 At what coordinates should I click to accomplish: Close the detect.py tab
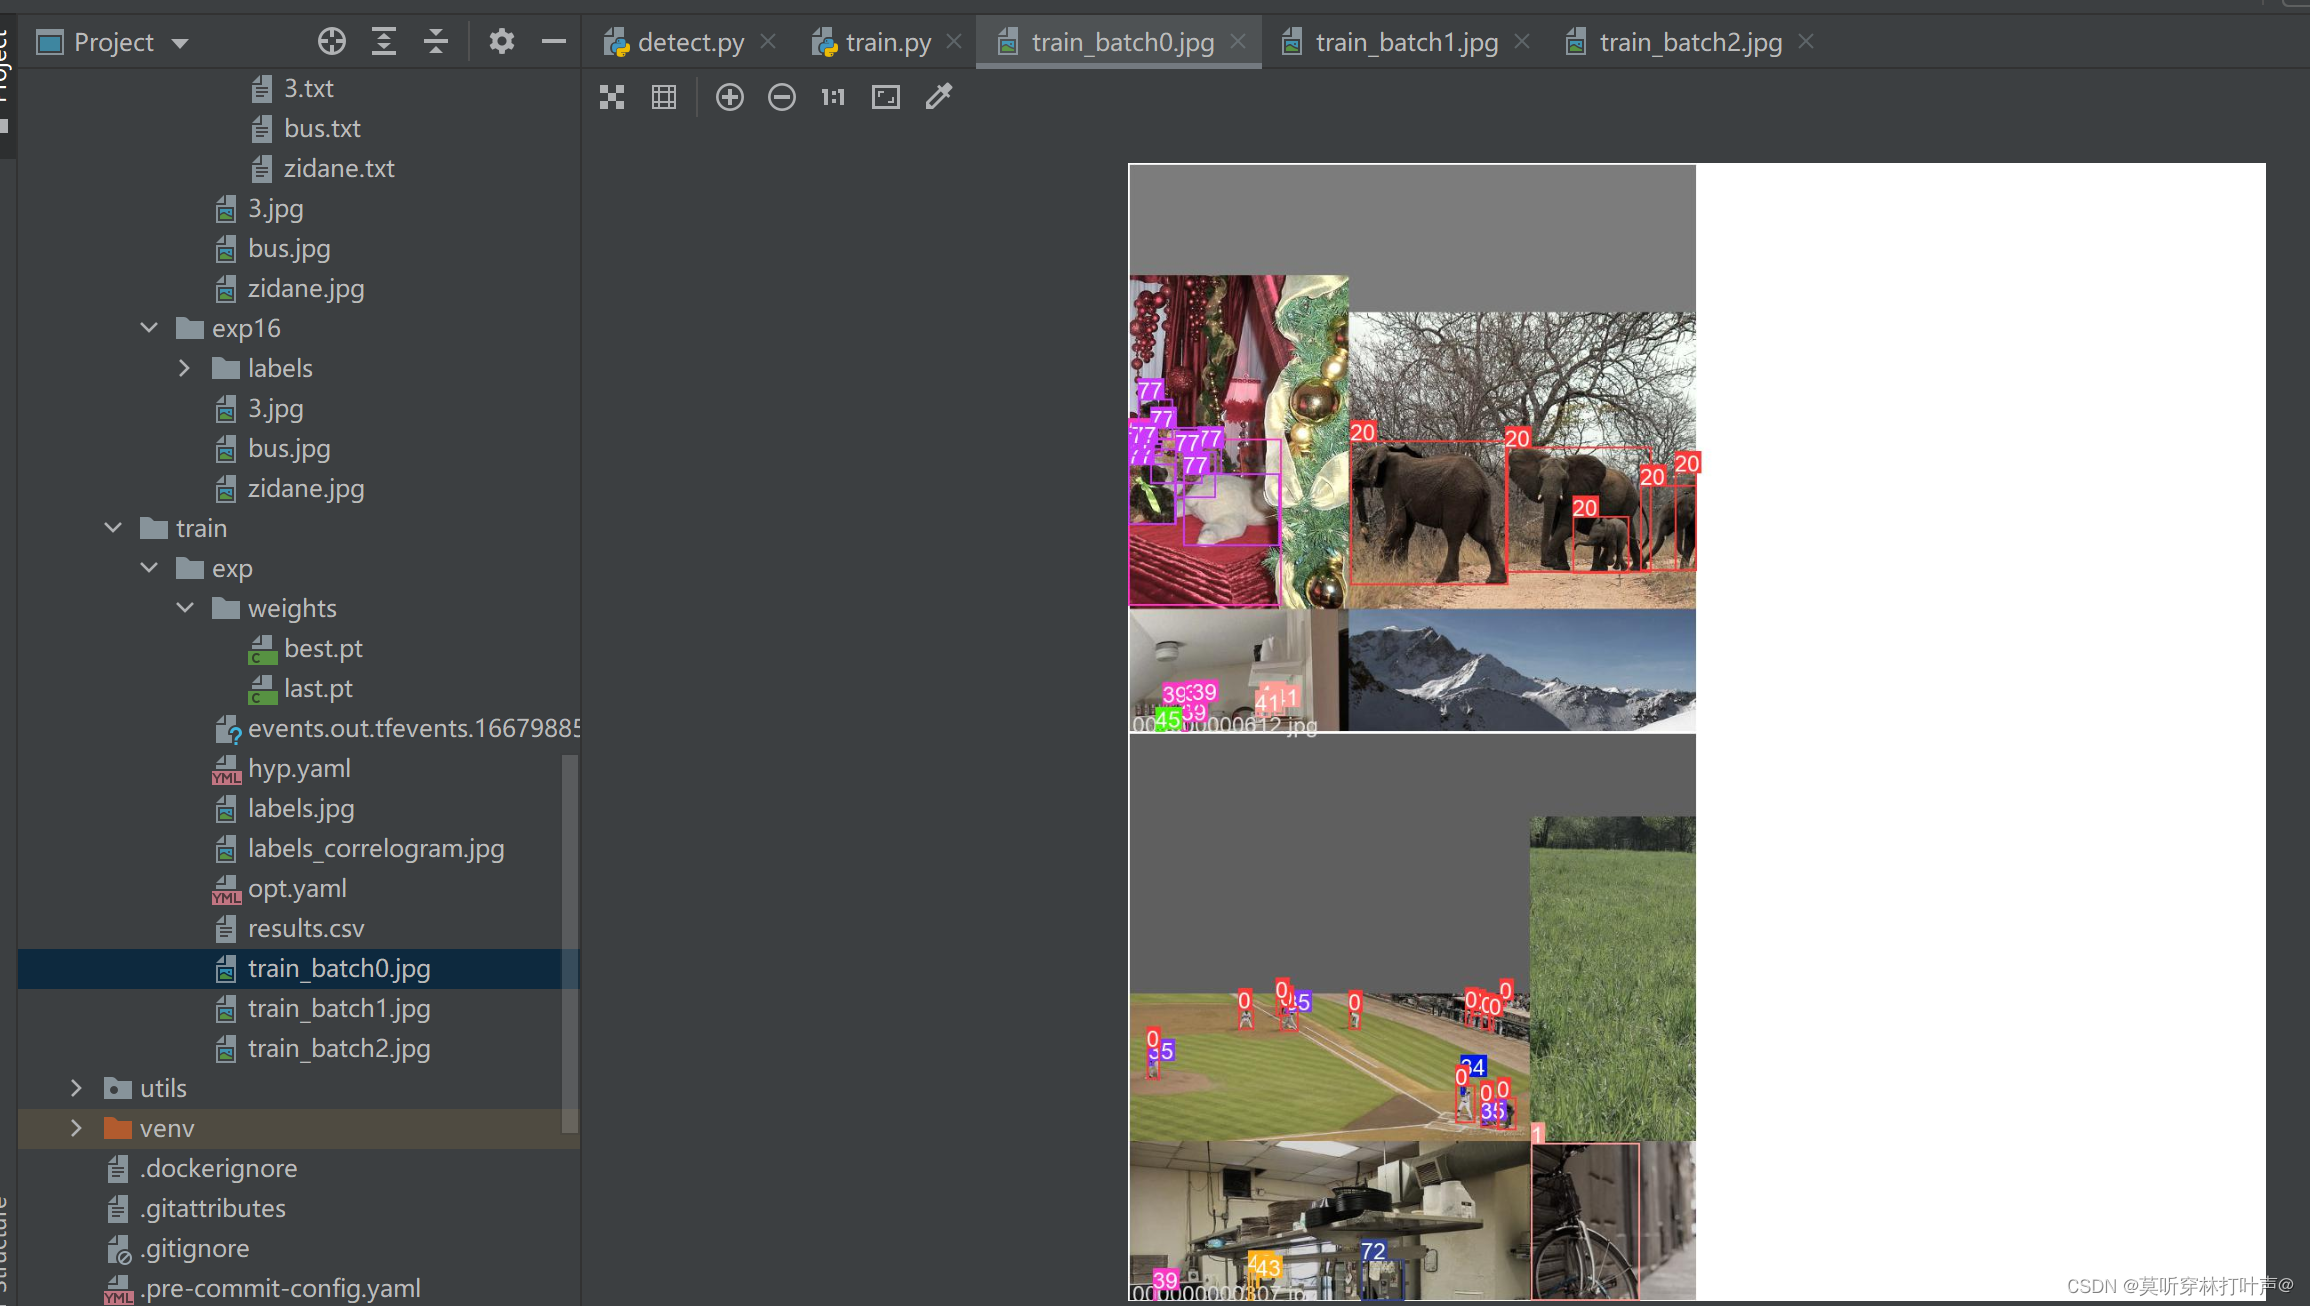pos(768,42)
